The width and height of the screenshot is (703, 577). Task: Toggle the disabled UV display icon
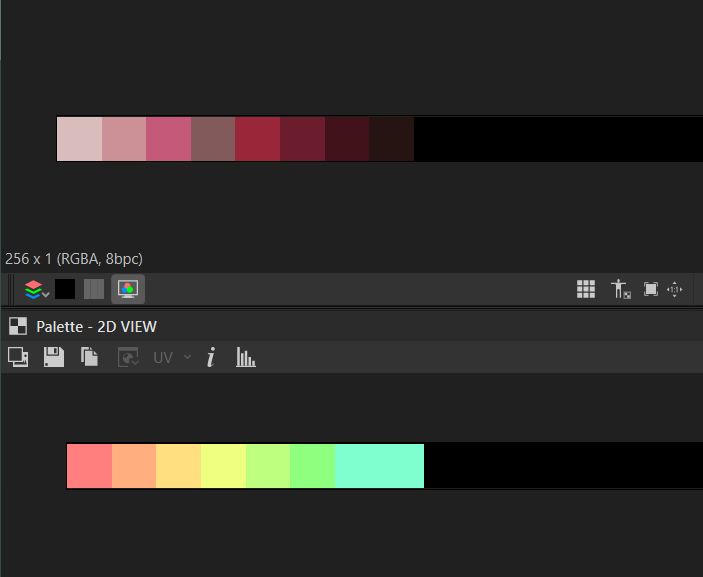(x=128, y=358)
